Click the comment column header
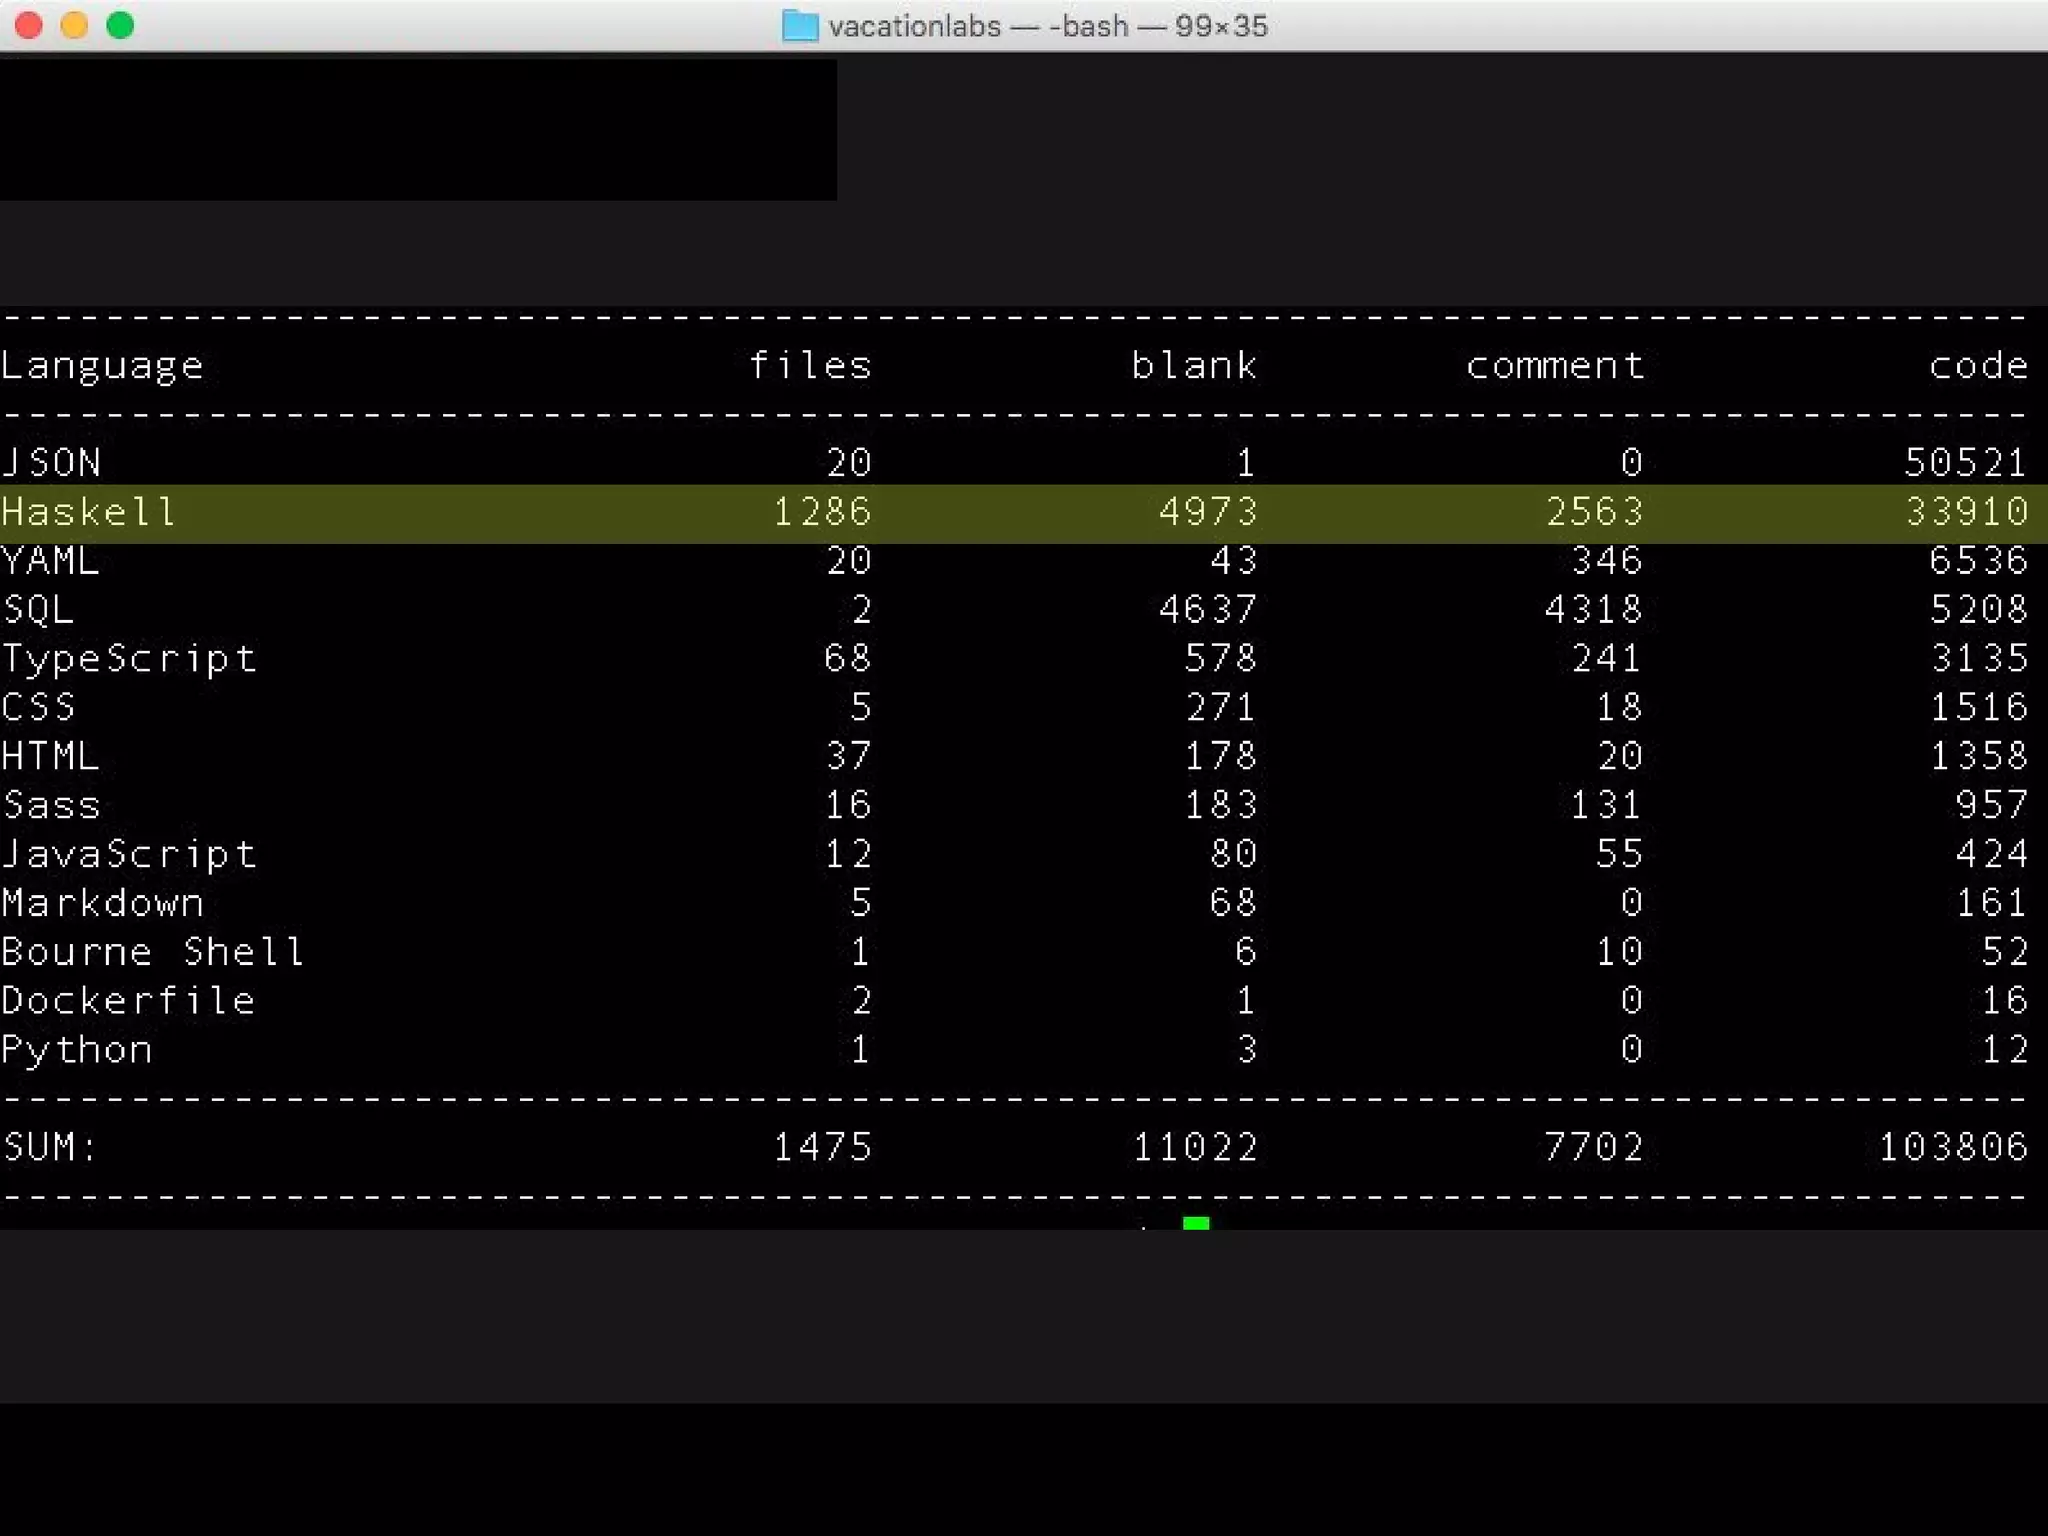 pos(1555,365)
